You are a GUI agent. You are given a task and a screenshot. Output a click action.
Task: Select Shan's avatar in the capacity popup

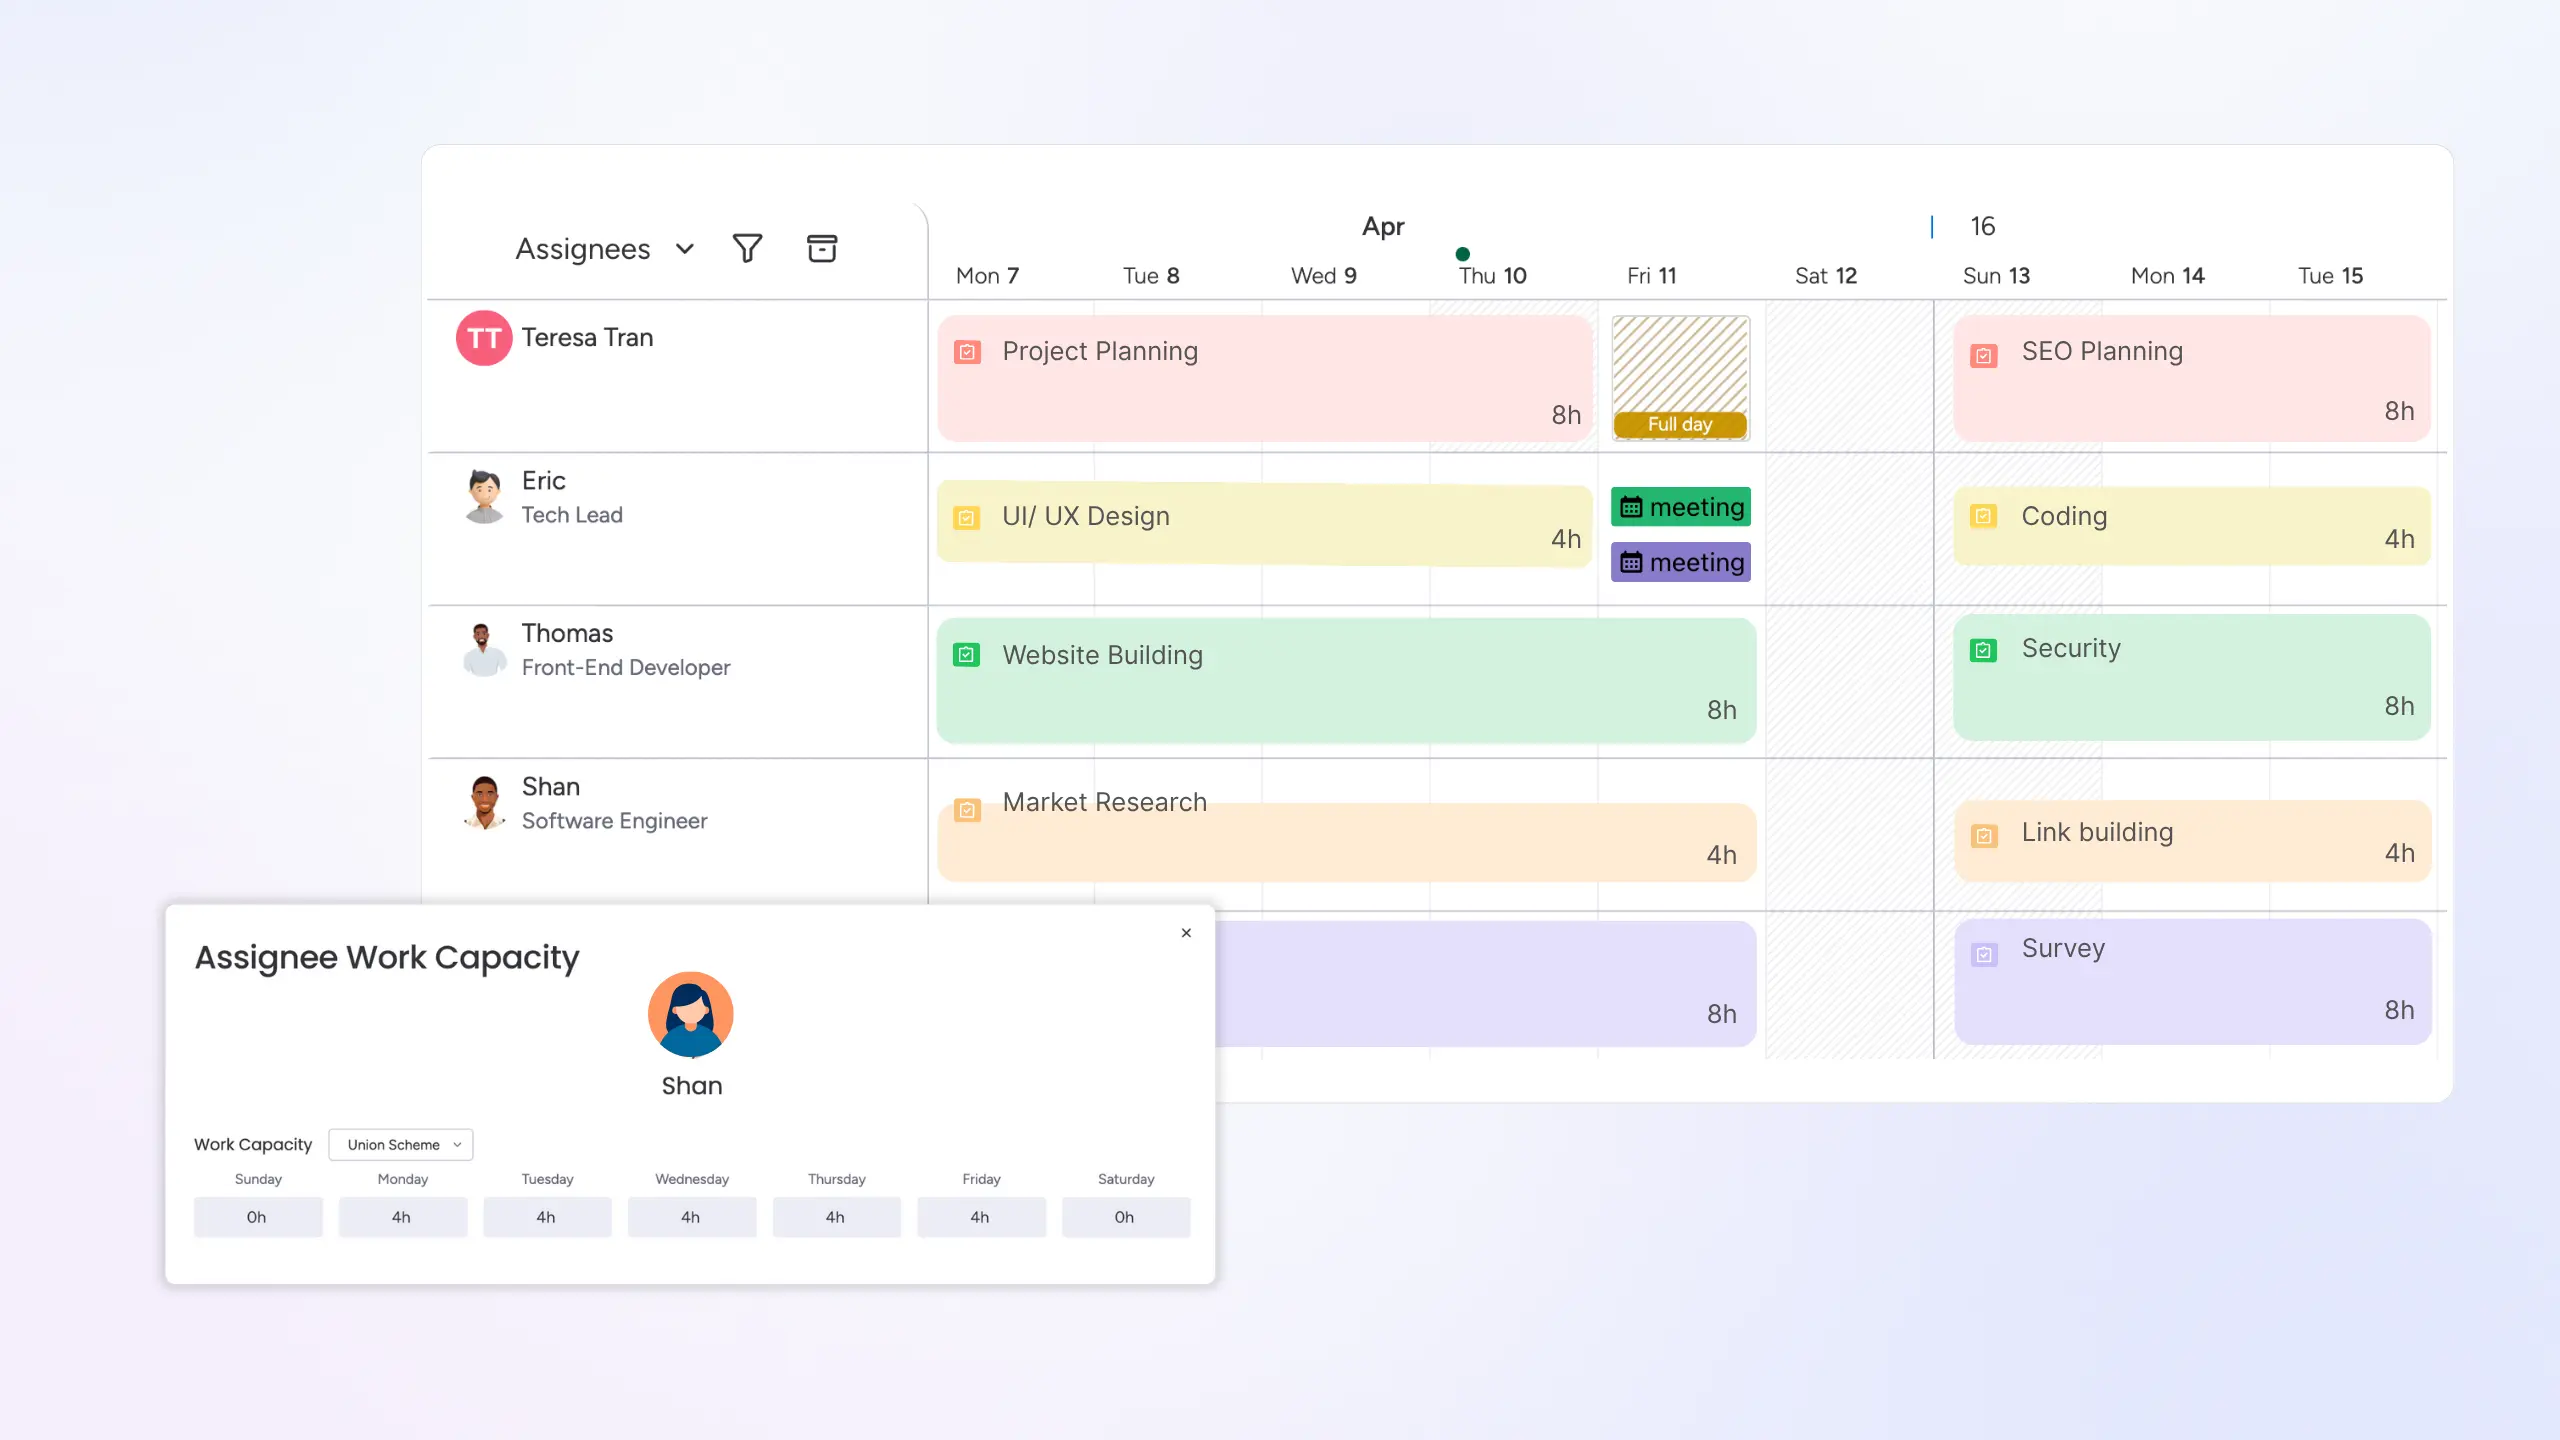coord(691,1014)
